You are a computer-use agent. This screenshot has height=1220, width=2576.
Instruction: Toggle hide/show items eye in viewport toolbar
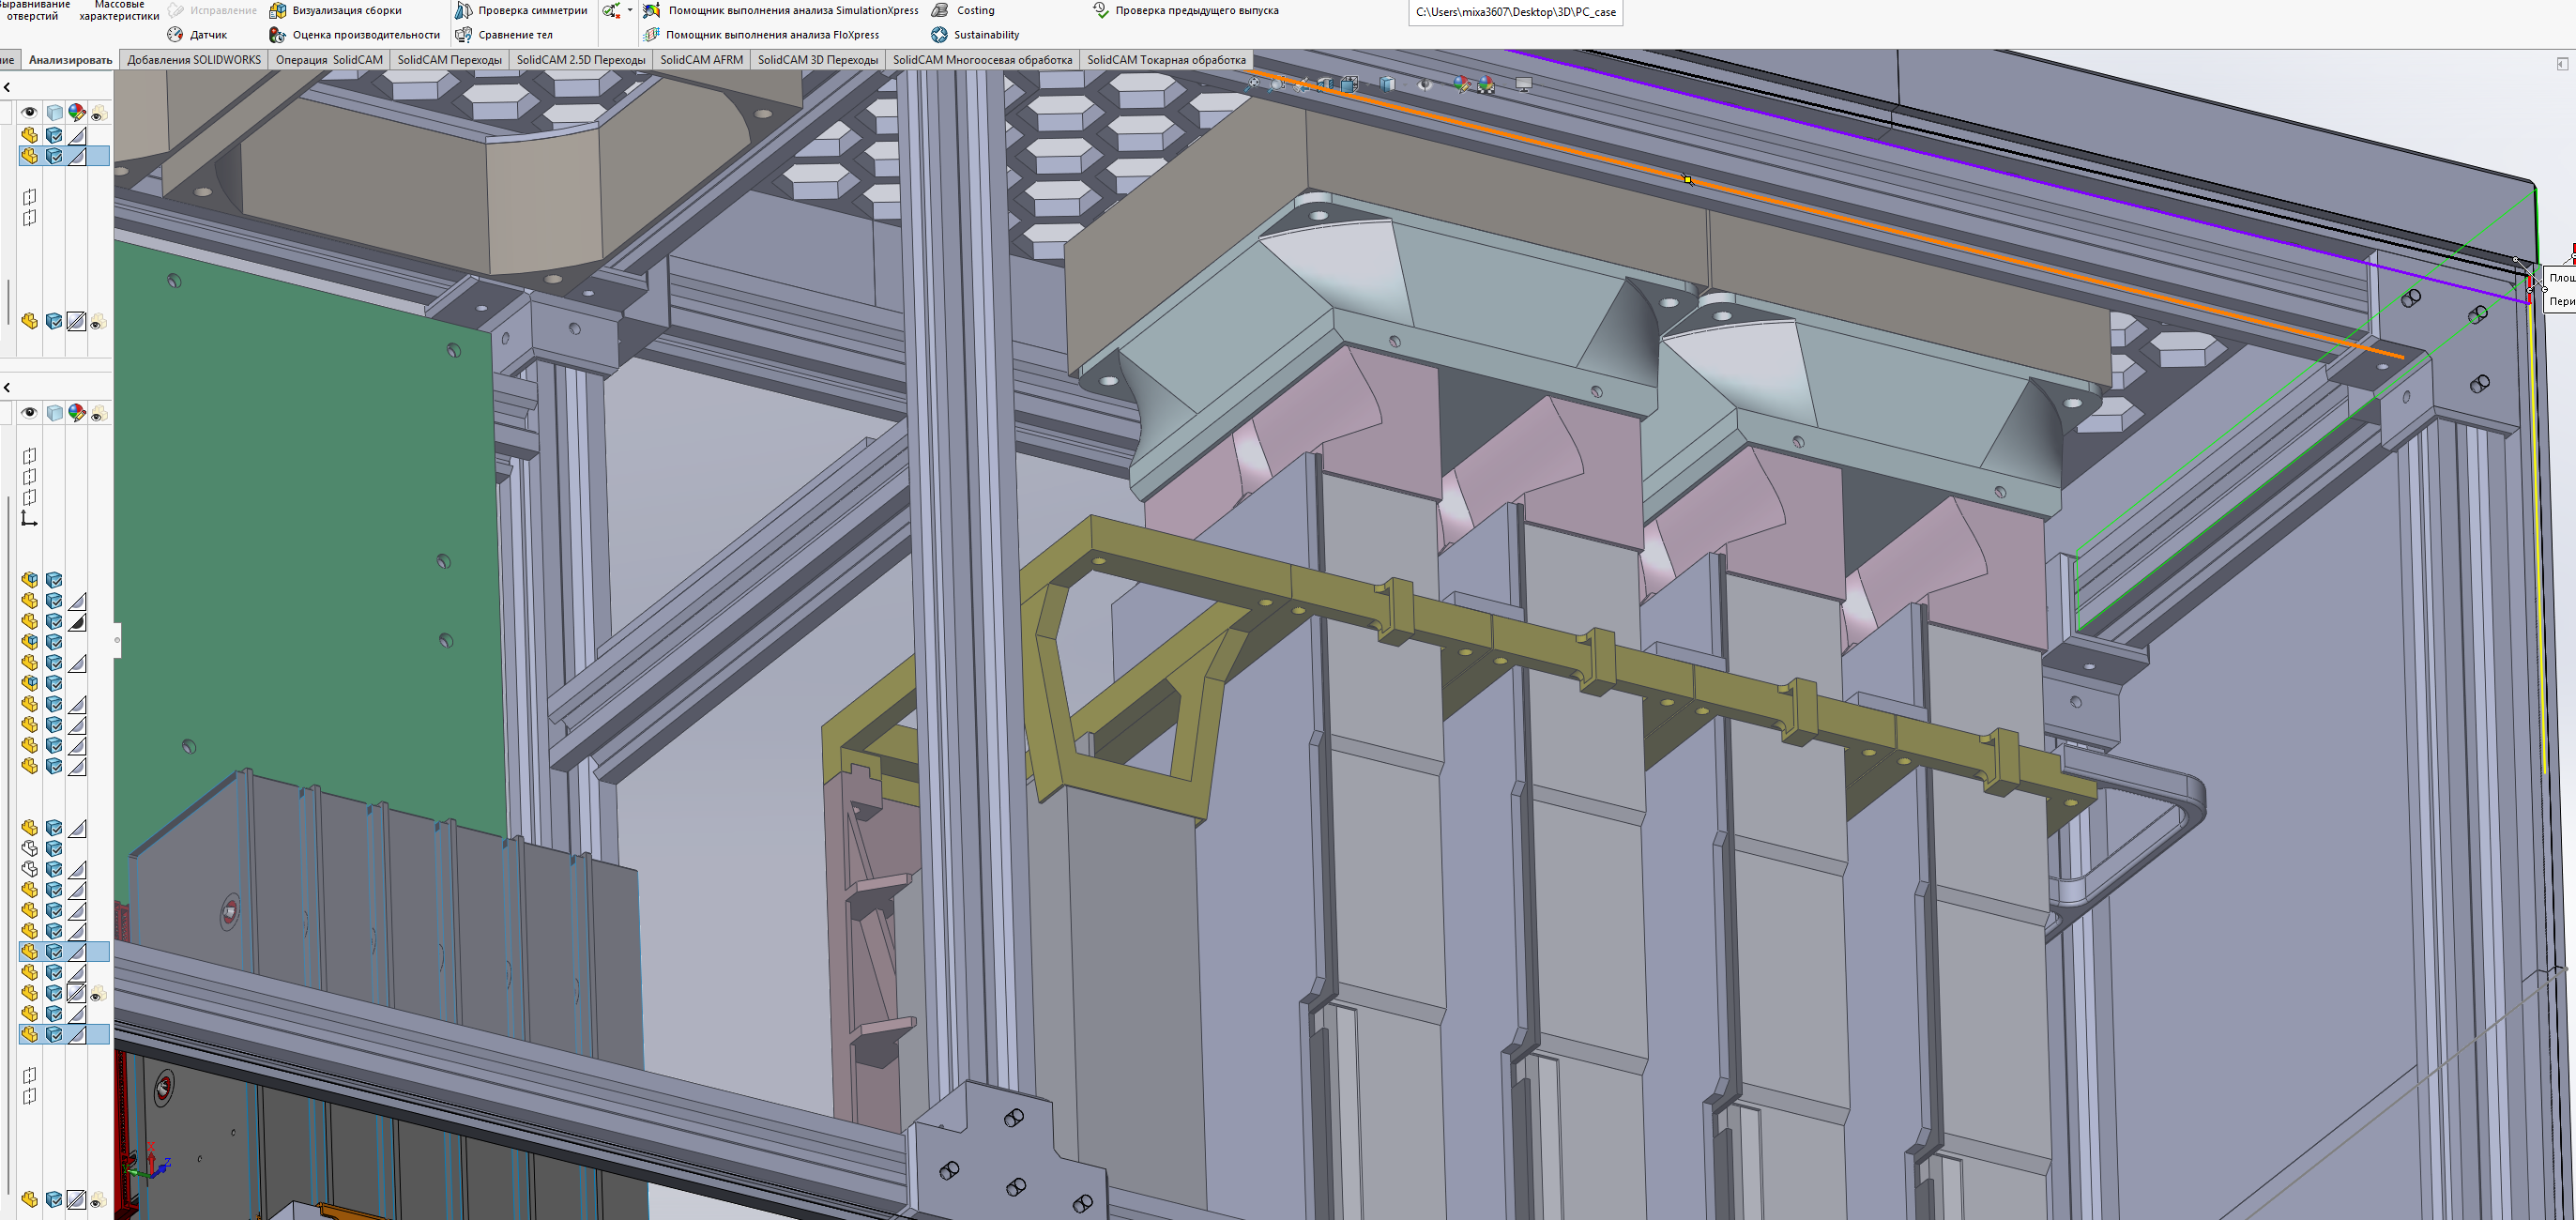click(1424, 85)
